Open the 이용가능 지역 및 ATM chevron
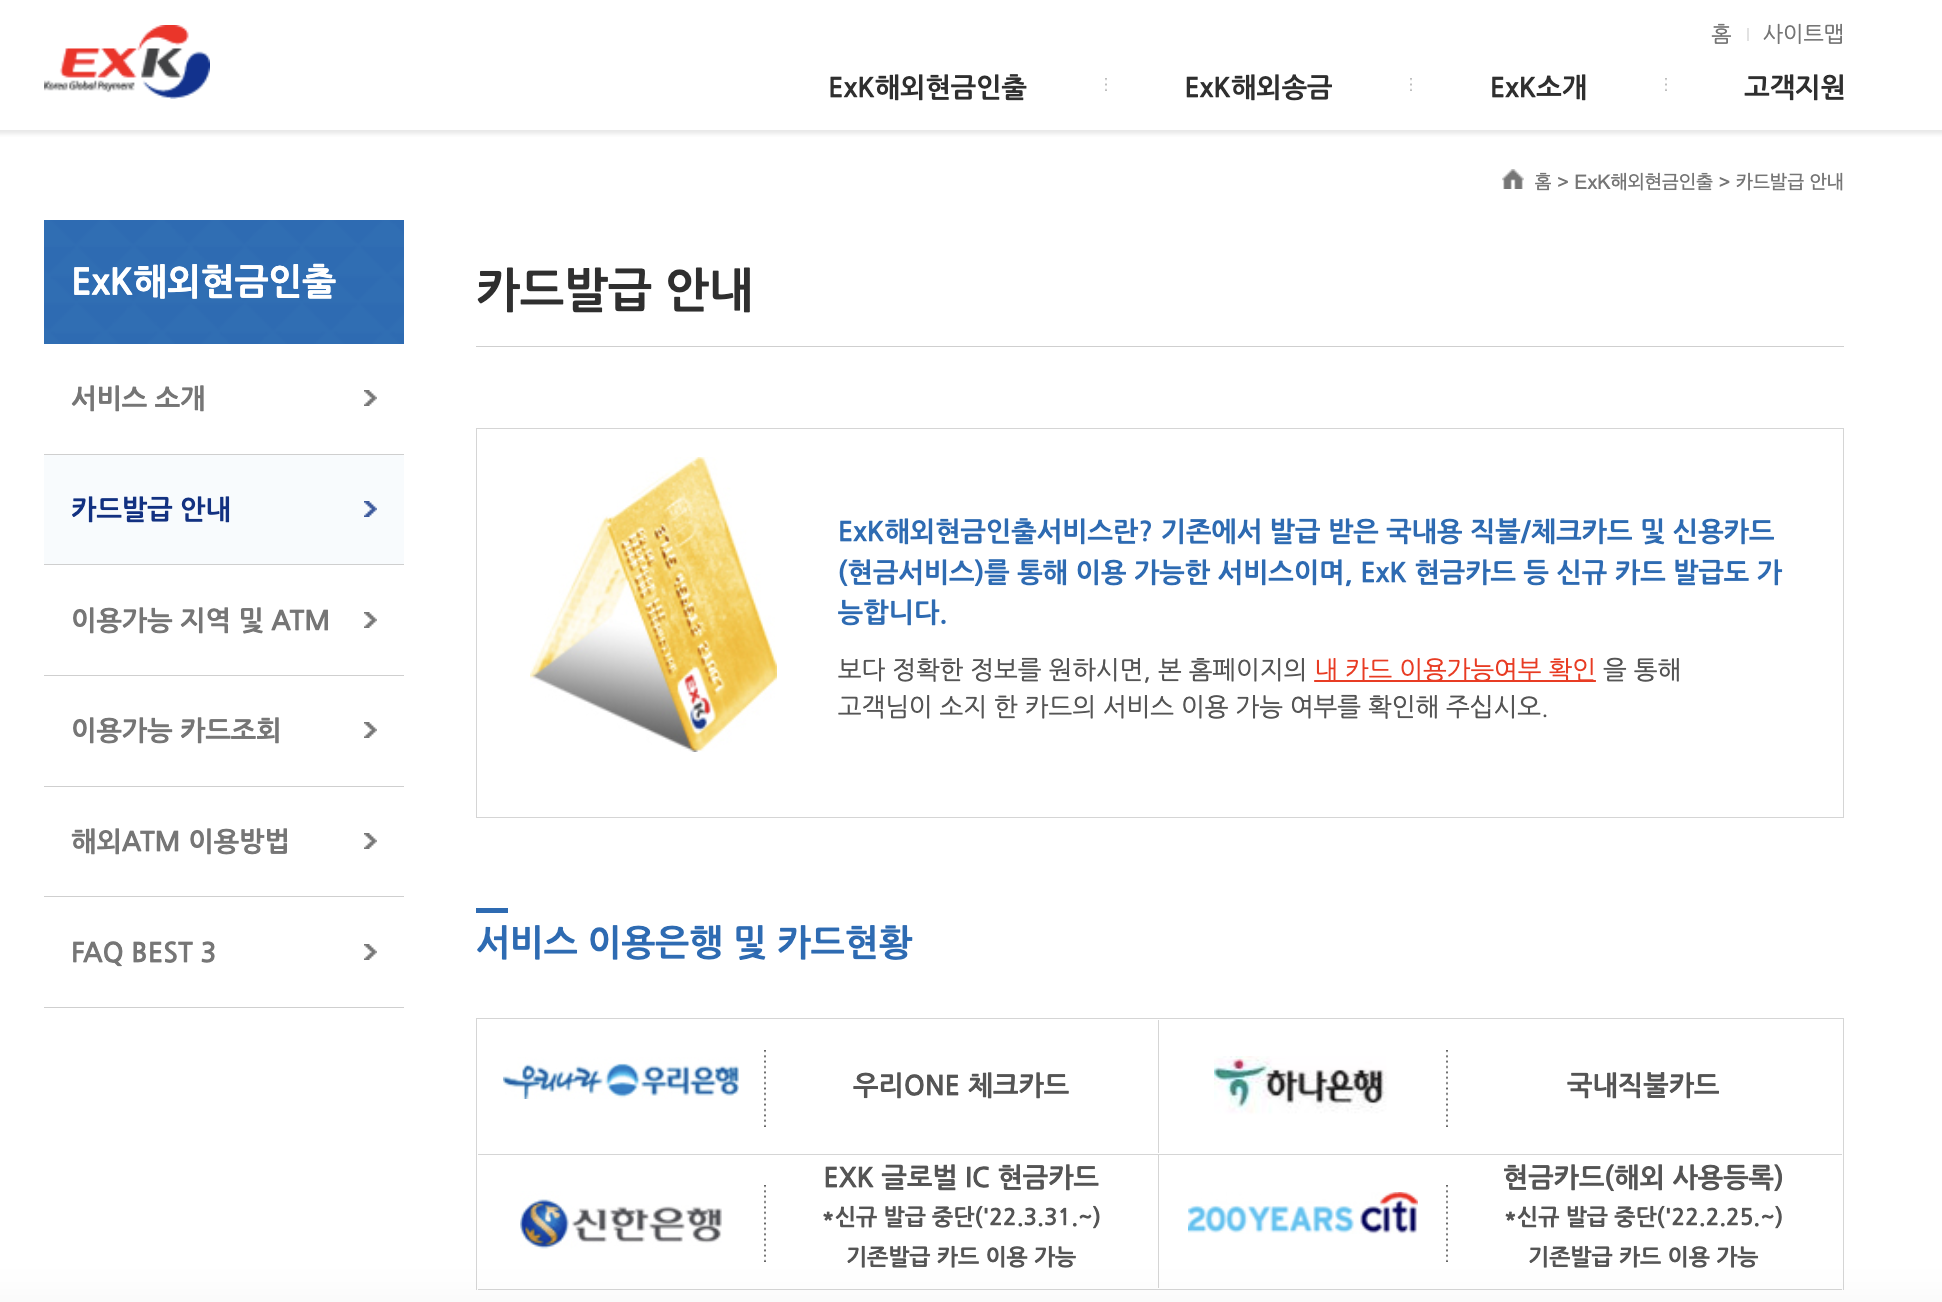 pyautogui.click(x=370, y=620)
